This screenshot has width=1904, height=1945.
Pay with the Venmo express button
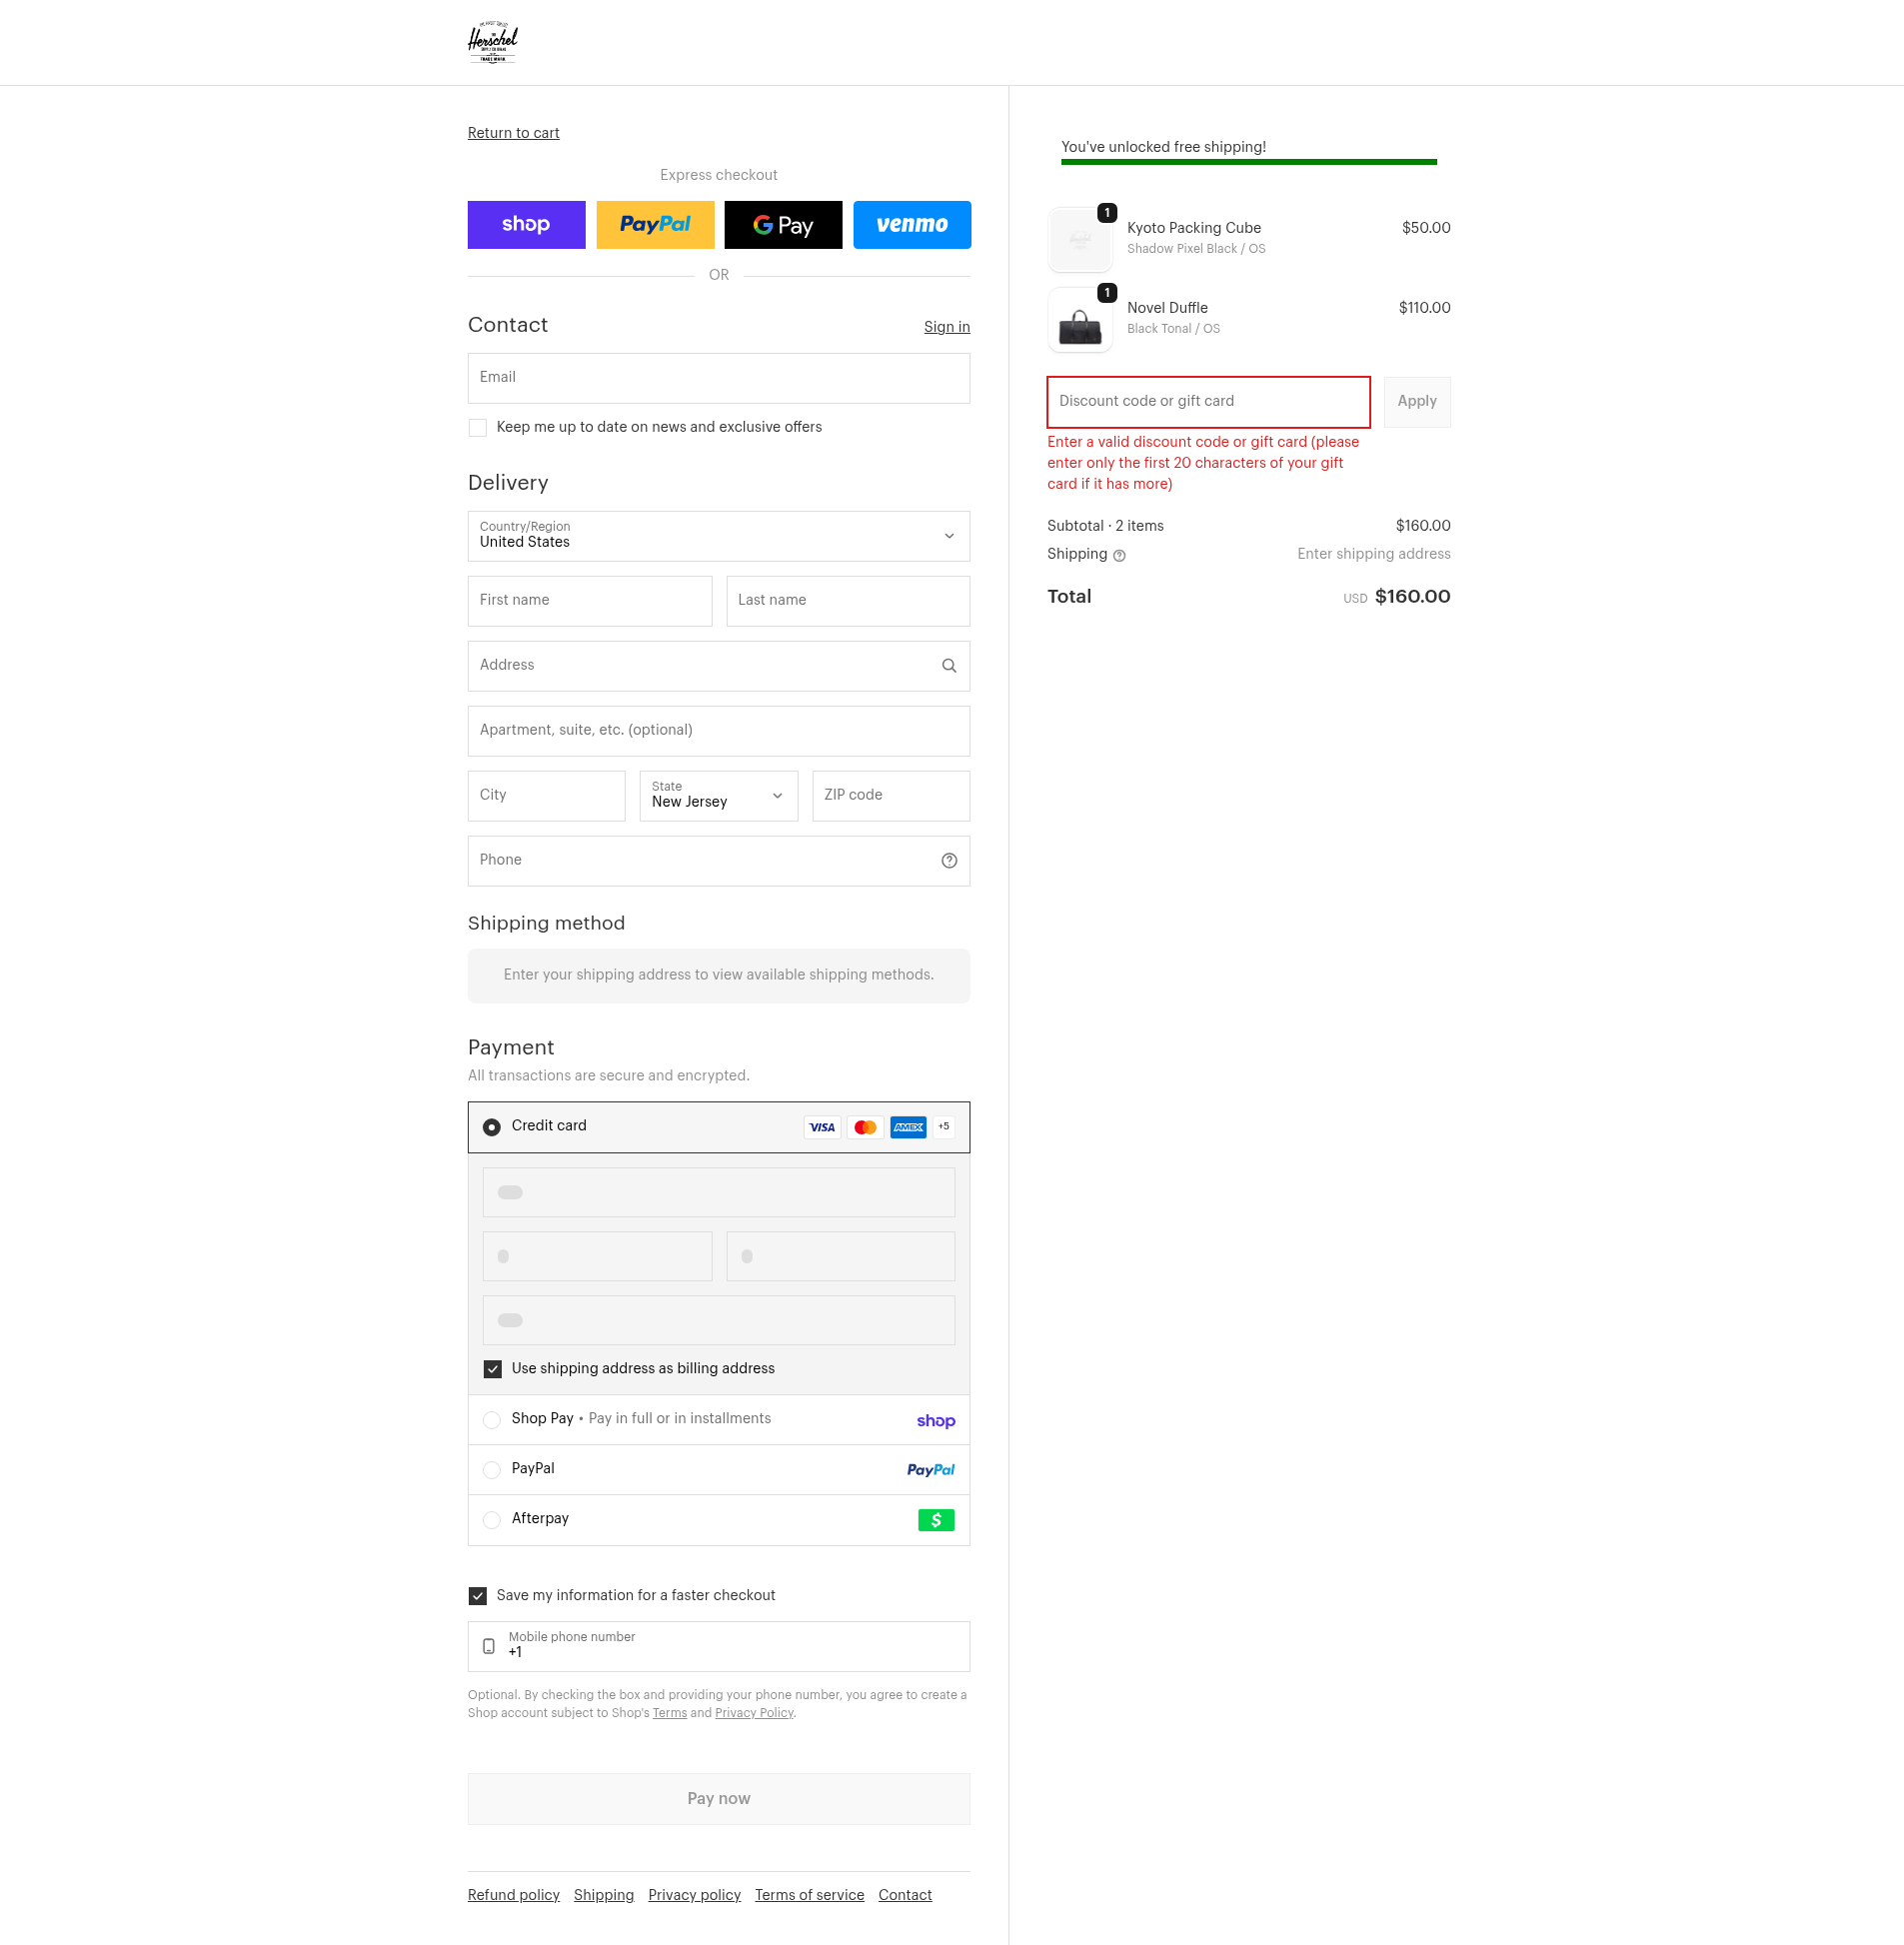click(x=911, y=225)
